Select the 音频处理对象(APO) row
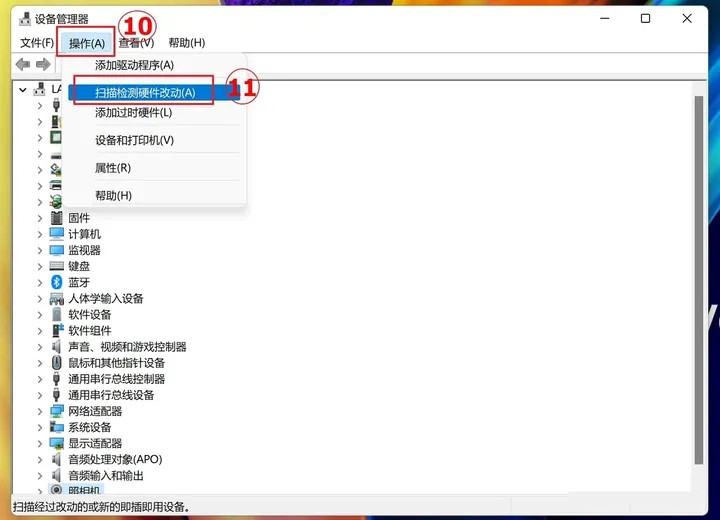720x520 pixels. [115, 459]
